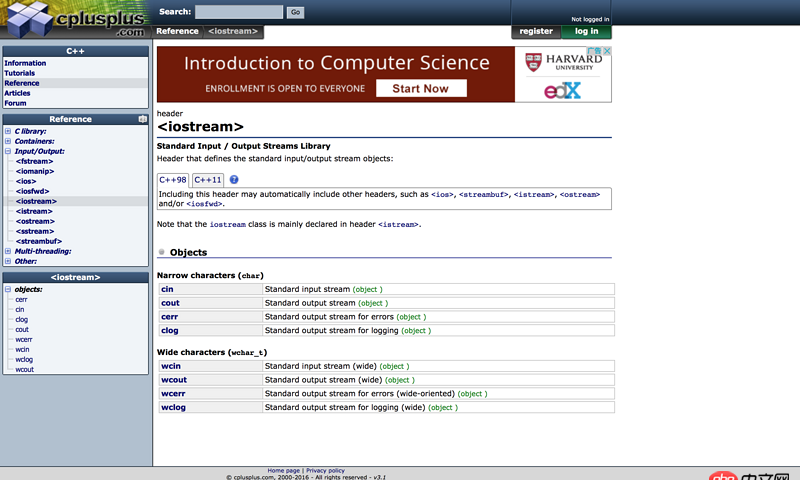Open cerr in the objects sidebar list
The width and height of the screenshot is (800, 480).
click(21, 299)
